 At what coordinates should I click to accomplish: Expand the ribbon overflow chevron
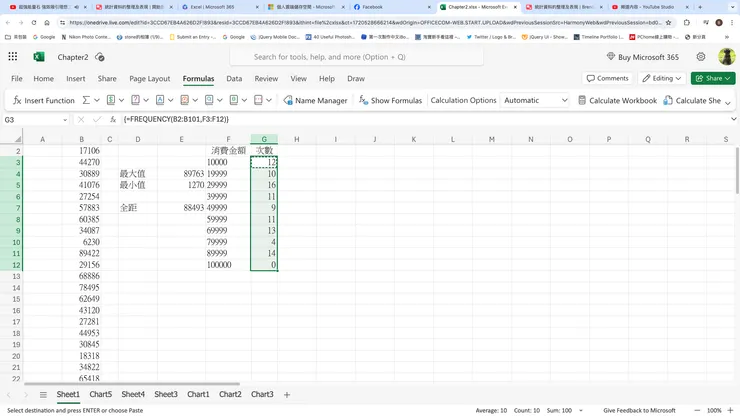click(x=728, y=102)
